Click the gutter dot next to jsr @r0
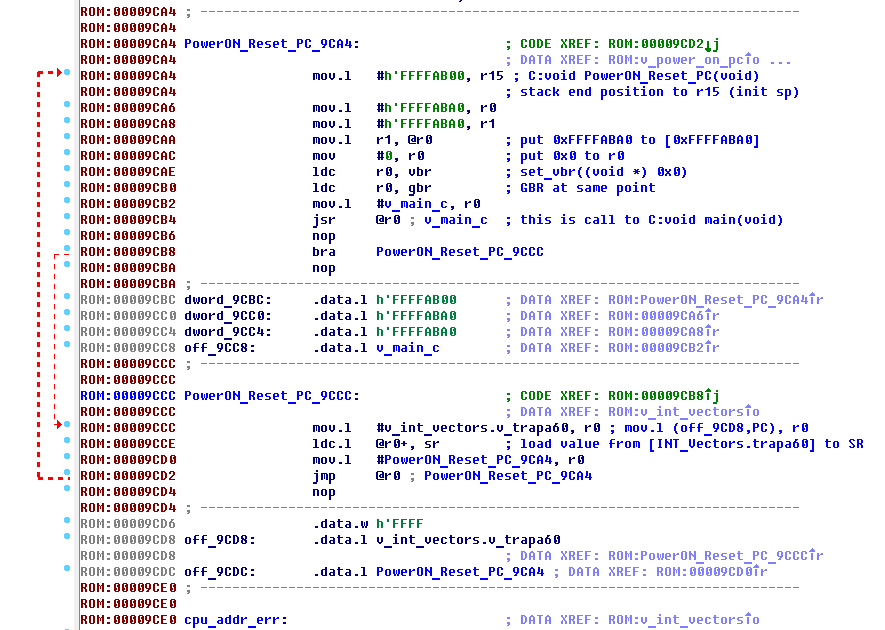Screen dimensions: 885x630 (x=66, y=218)
